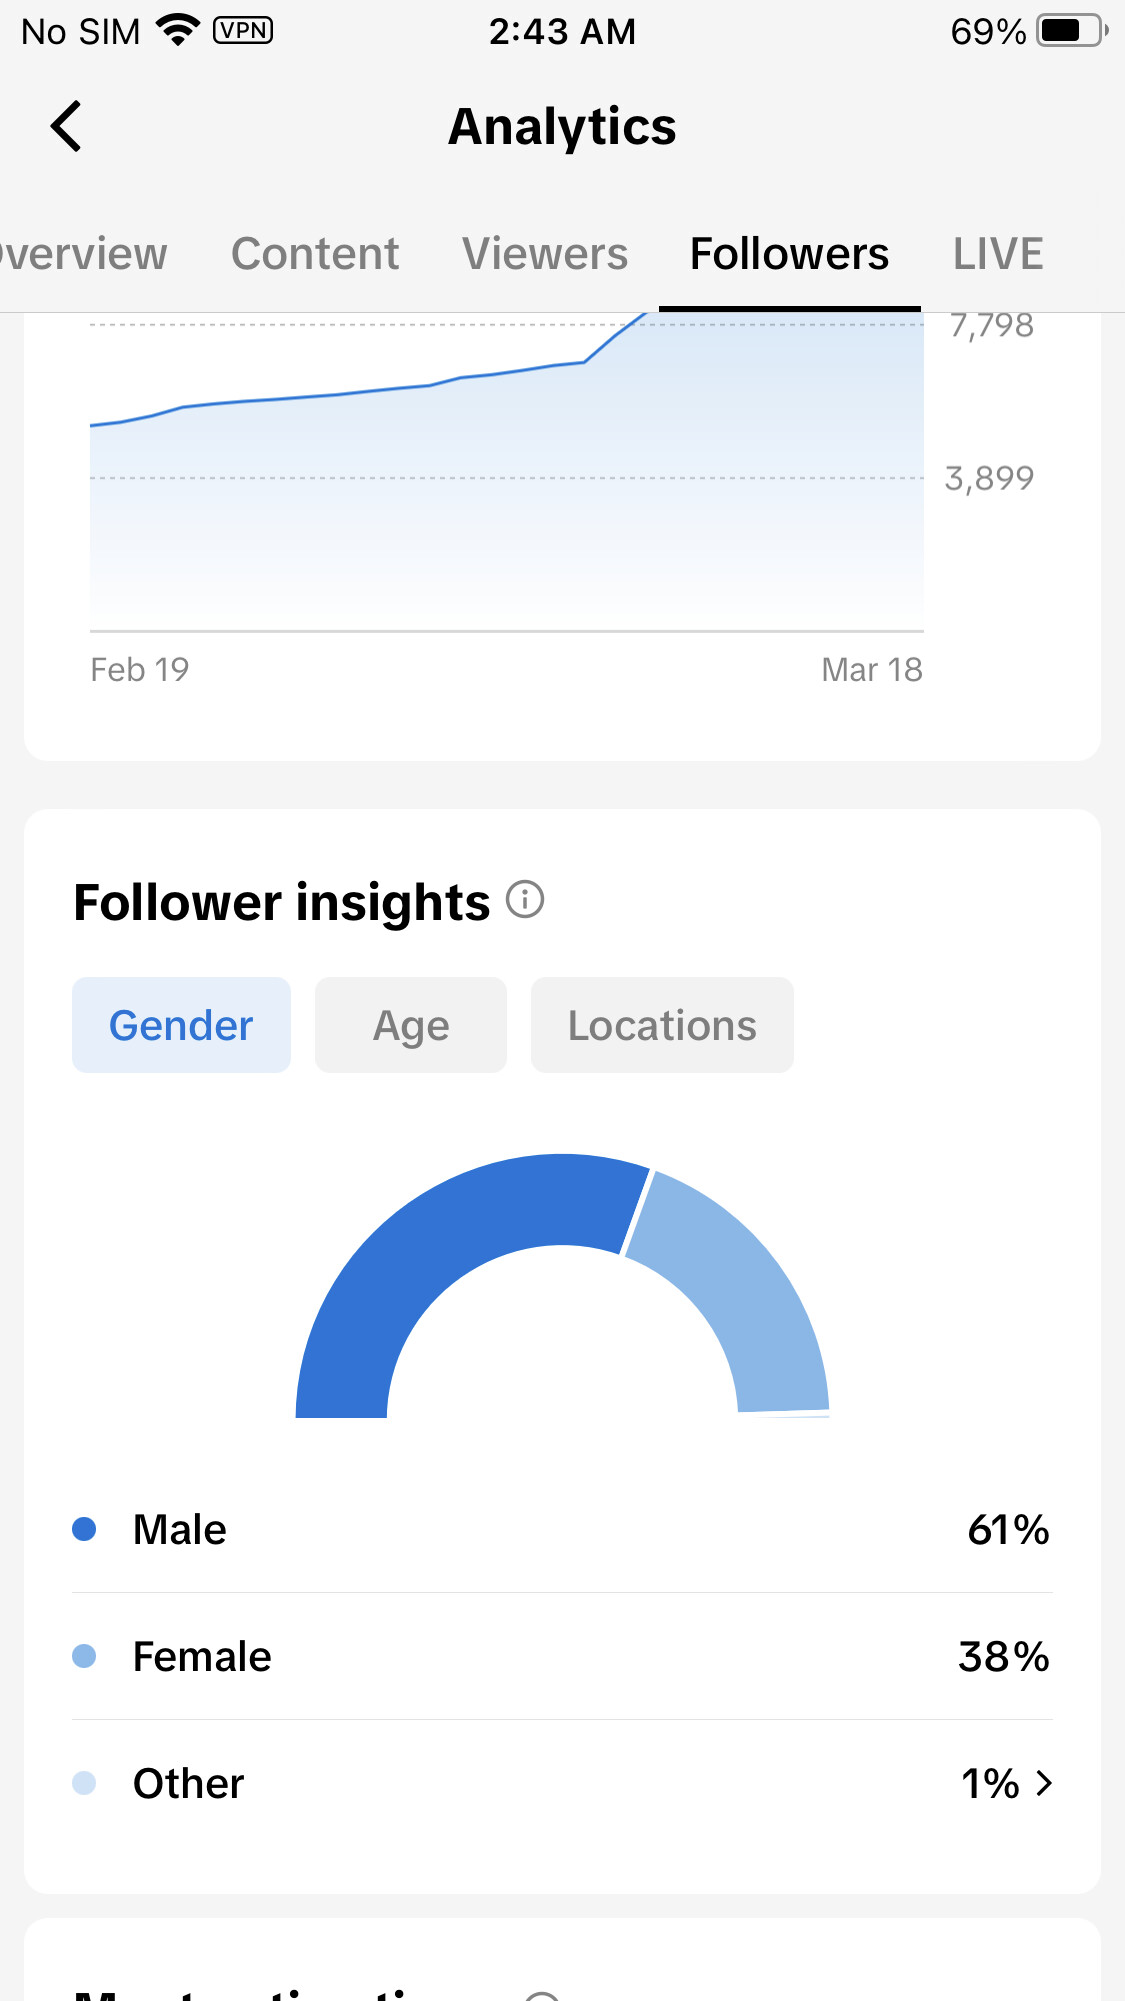Tap the Male legend dot
This screenshot has height=2001, width=1125.
pyautogui.click(x=84, y=1529)
